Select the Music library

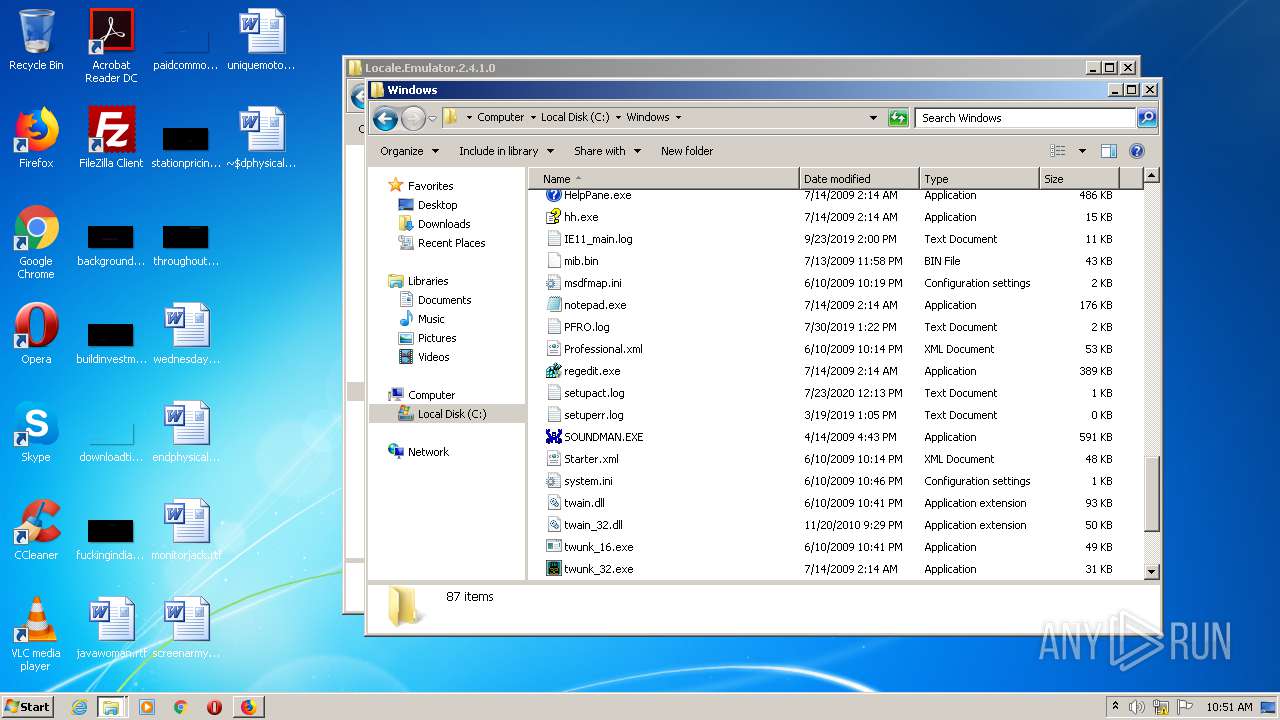[x=431, y=319]
